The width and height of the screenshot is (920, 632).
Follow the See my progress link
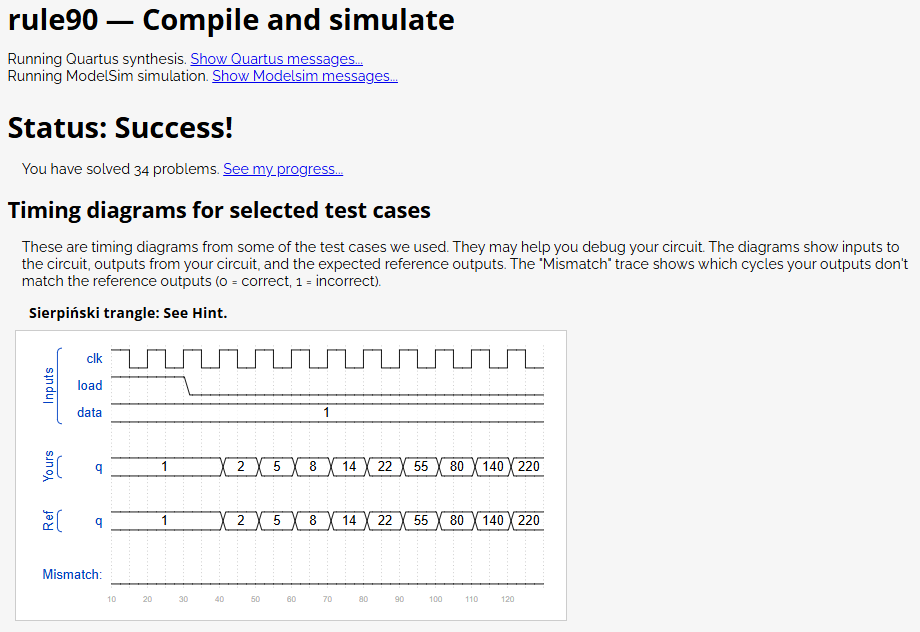pos(283,169)
